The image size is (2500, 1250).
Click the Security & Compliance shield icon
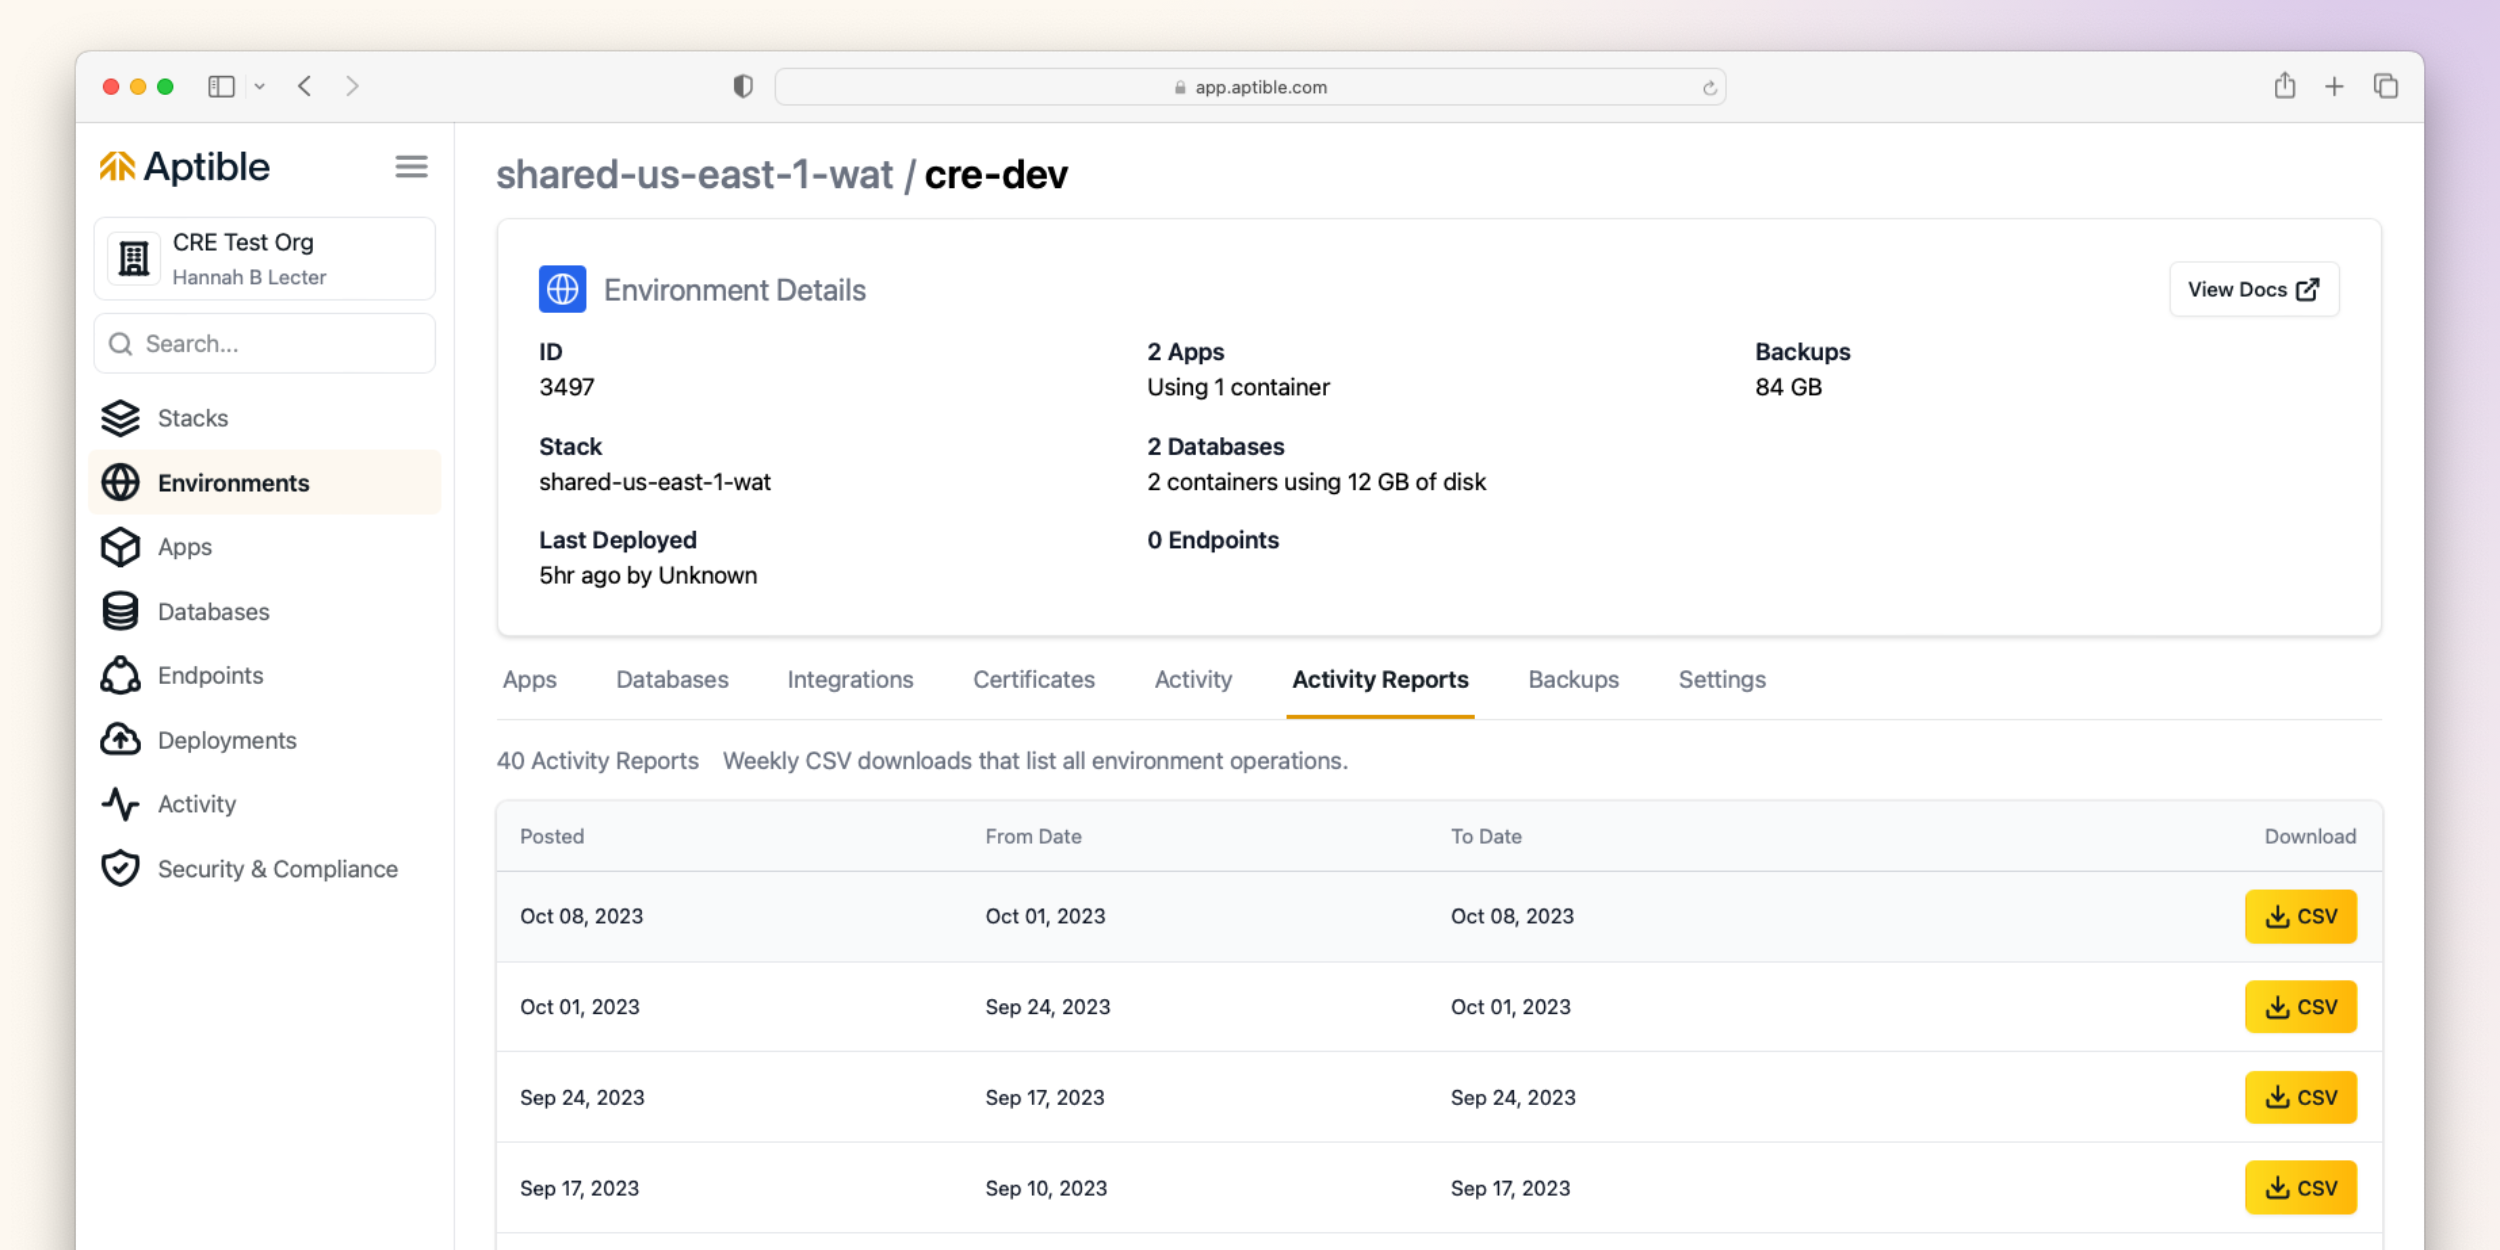pyautogui.click(x=120, y=869)
